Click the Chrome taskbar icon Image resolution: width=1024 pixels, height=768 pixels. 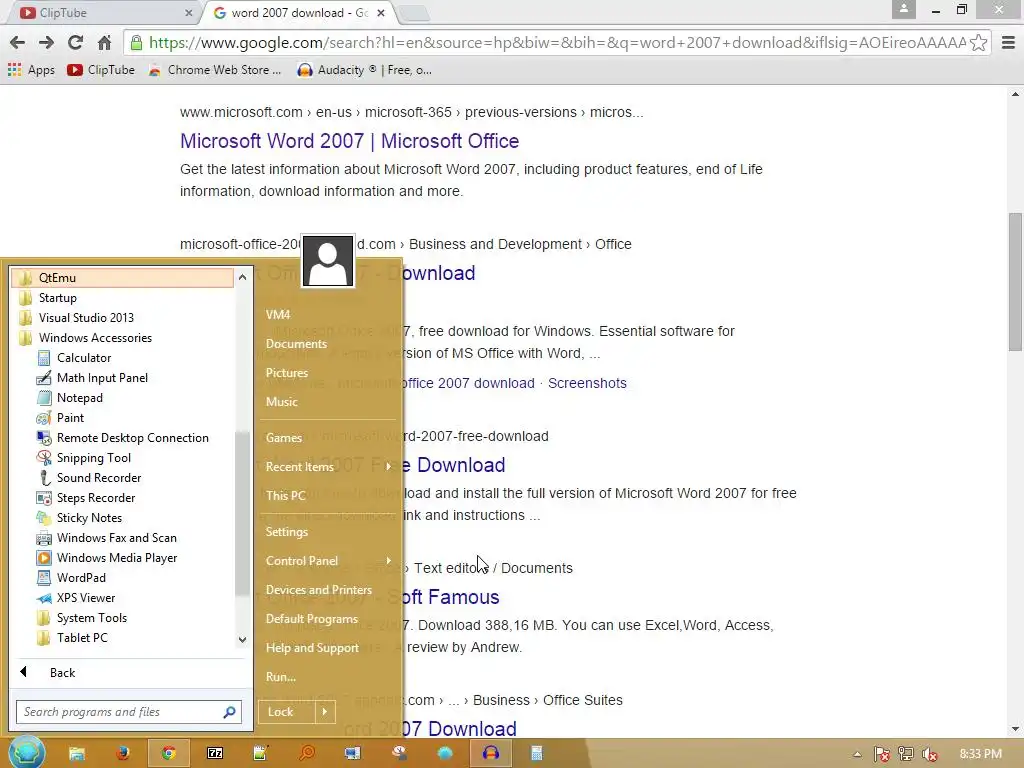point(168,754)
